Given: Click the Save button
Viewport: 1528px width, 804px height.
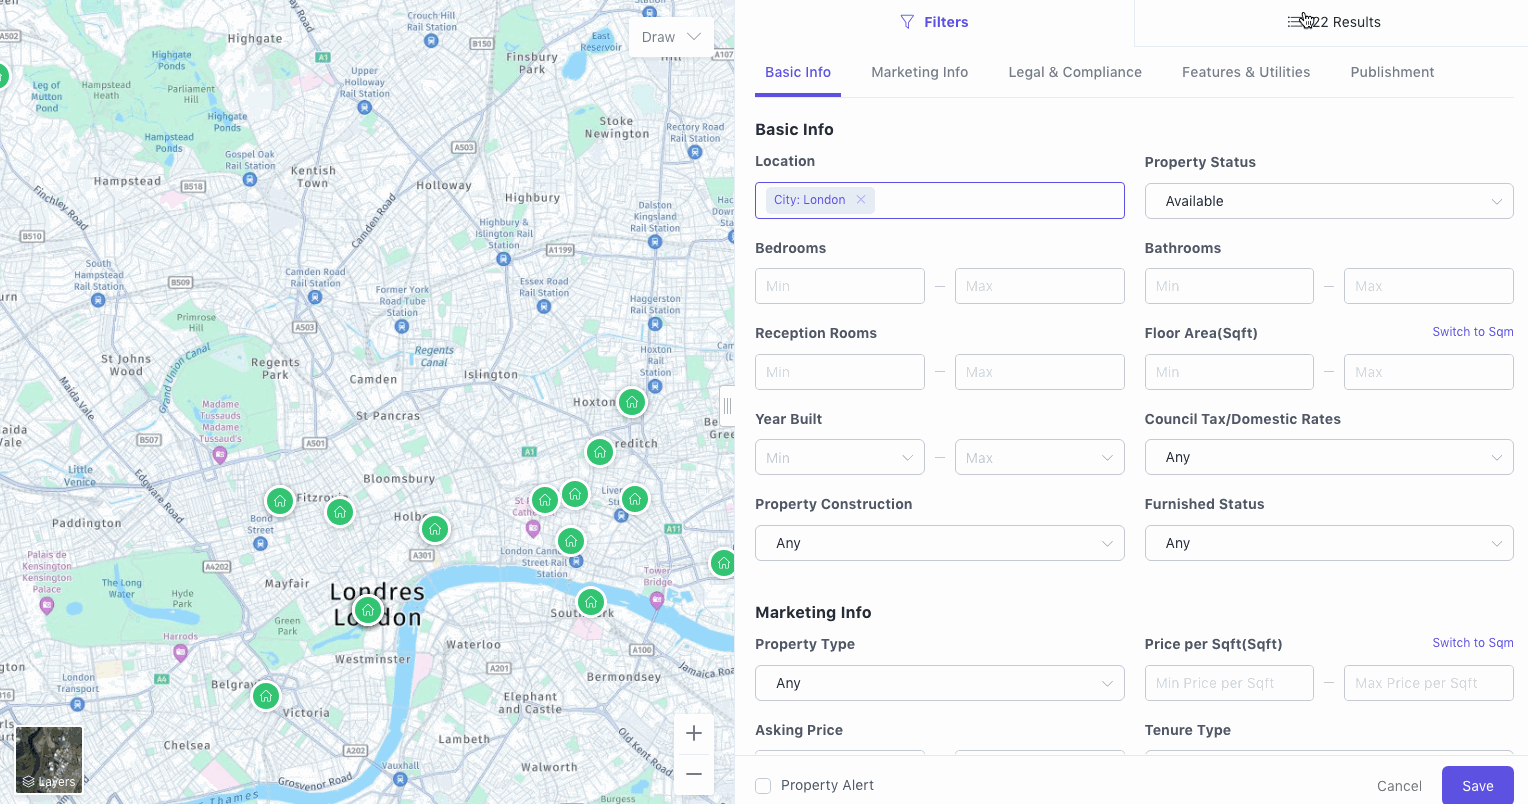Looking at the screenshot, I should click(x=1477, y=786).
